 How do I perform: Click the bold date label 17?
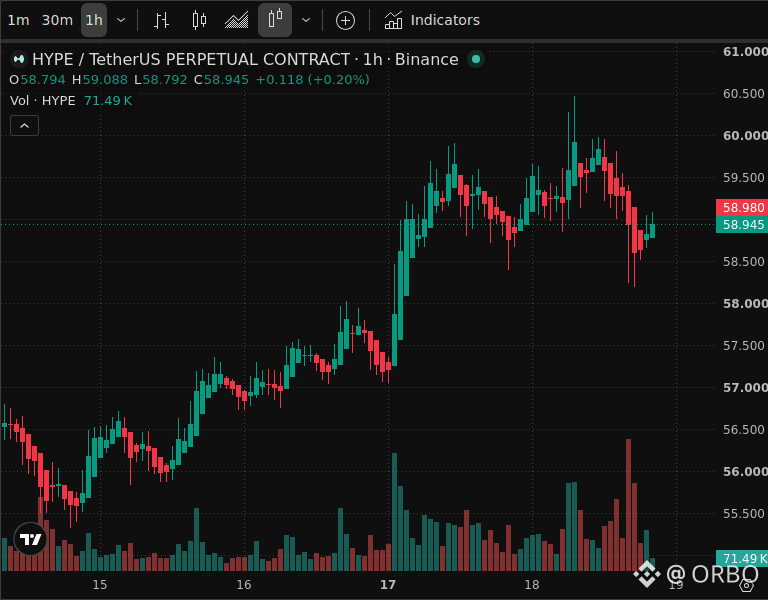point(388,585)
